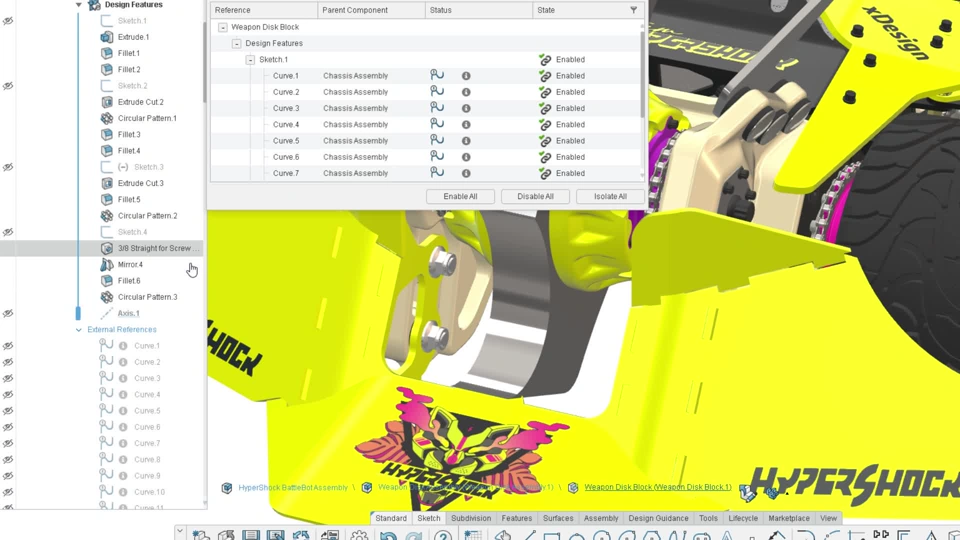Open the toolbar dropdown chevron at bottom left
Image resolution: width=960 pixels, height=540 pixels.
coord(179,531)
